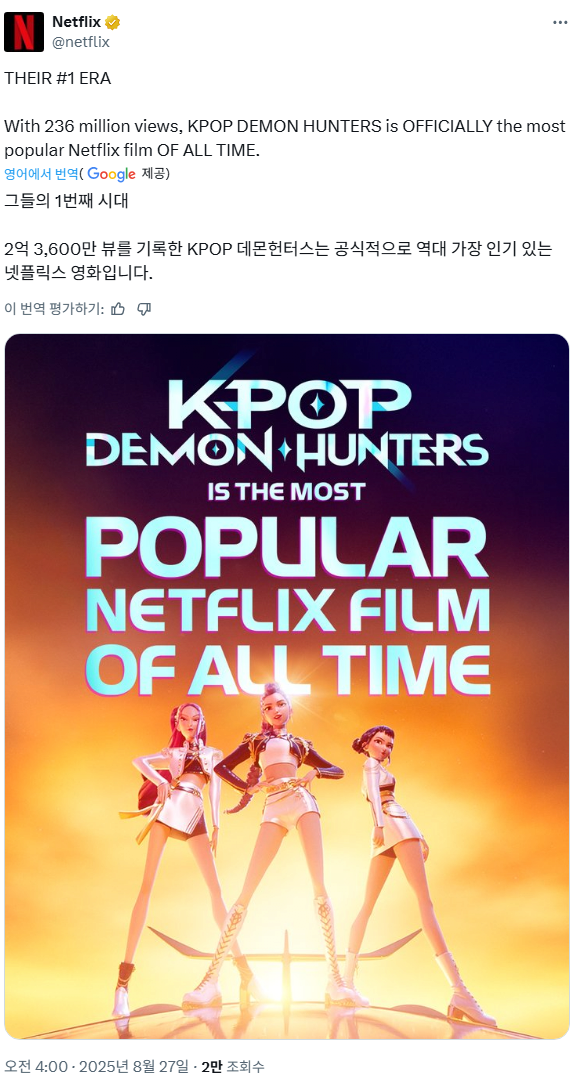Click the '2만 조회수' view count
This screenshot has height=1079, width=575.
pyautogui.click(x=232, y=1067)
